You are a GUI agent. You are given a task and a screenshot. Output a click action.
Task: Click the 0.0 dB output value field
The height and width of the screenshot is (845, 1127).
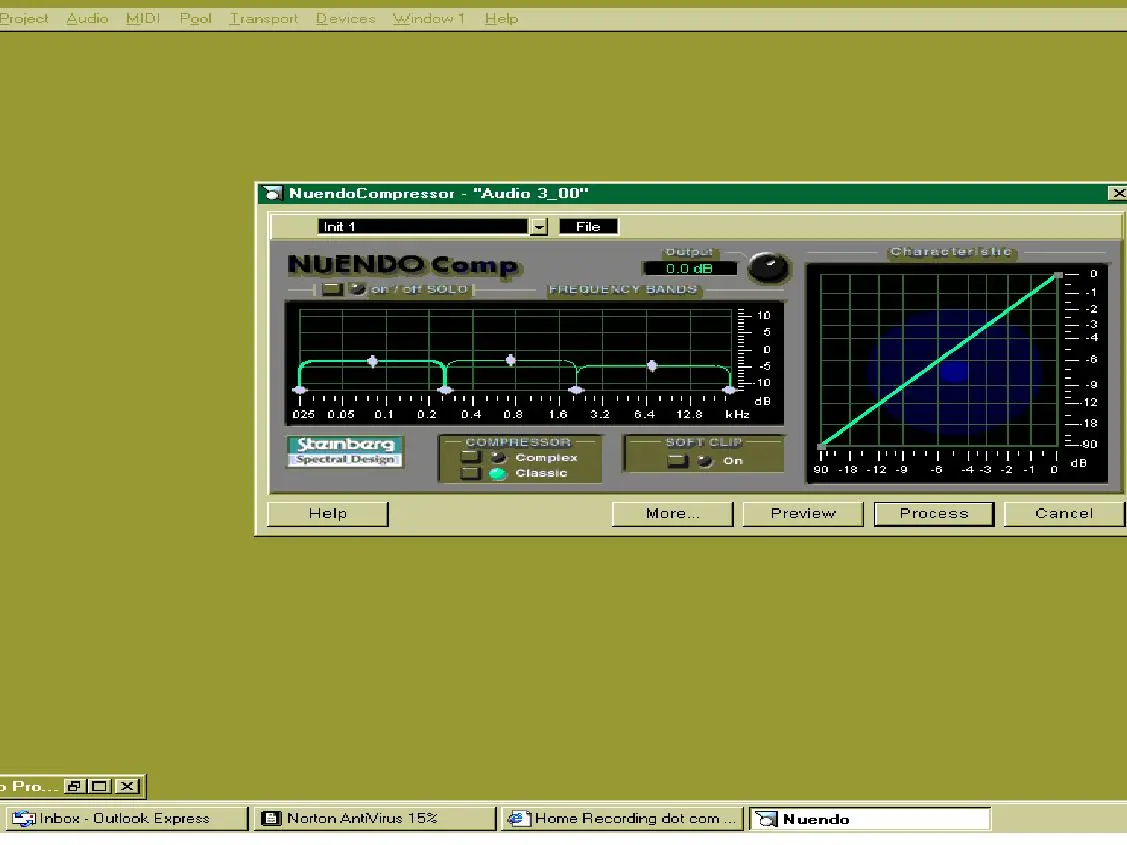(689, 269)
